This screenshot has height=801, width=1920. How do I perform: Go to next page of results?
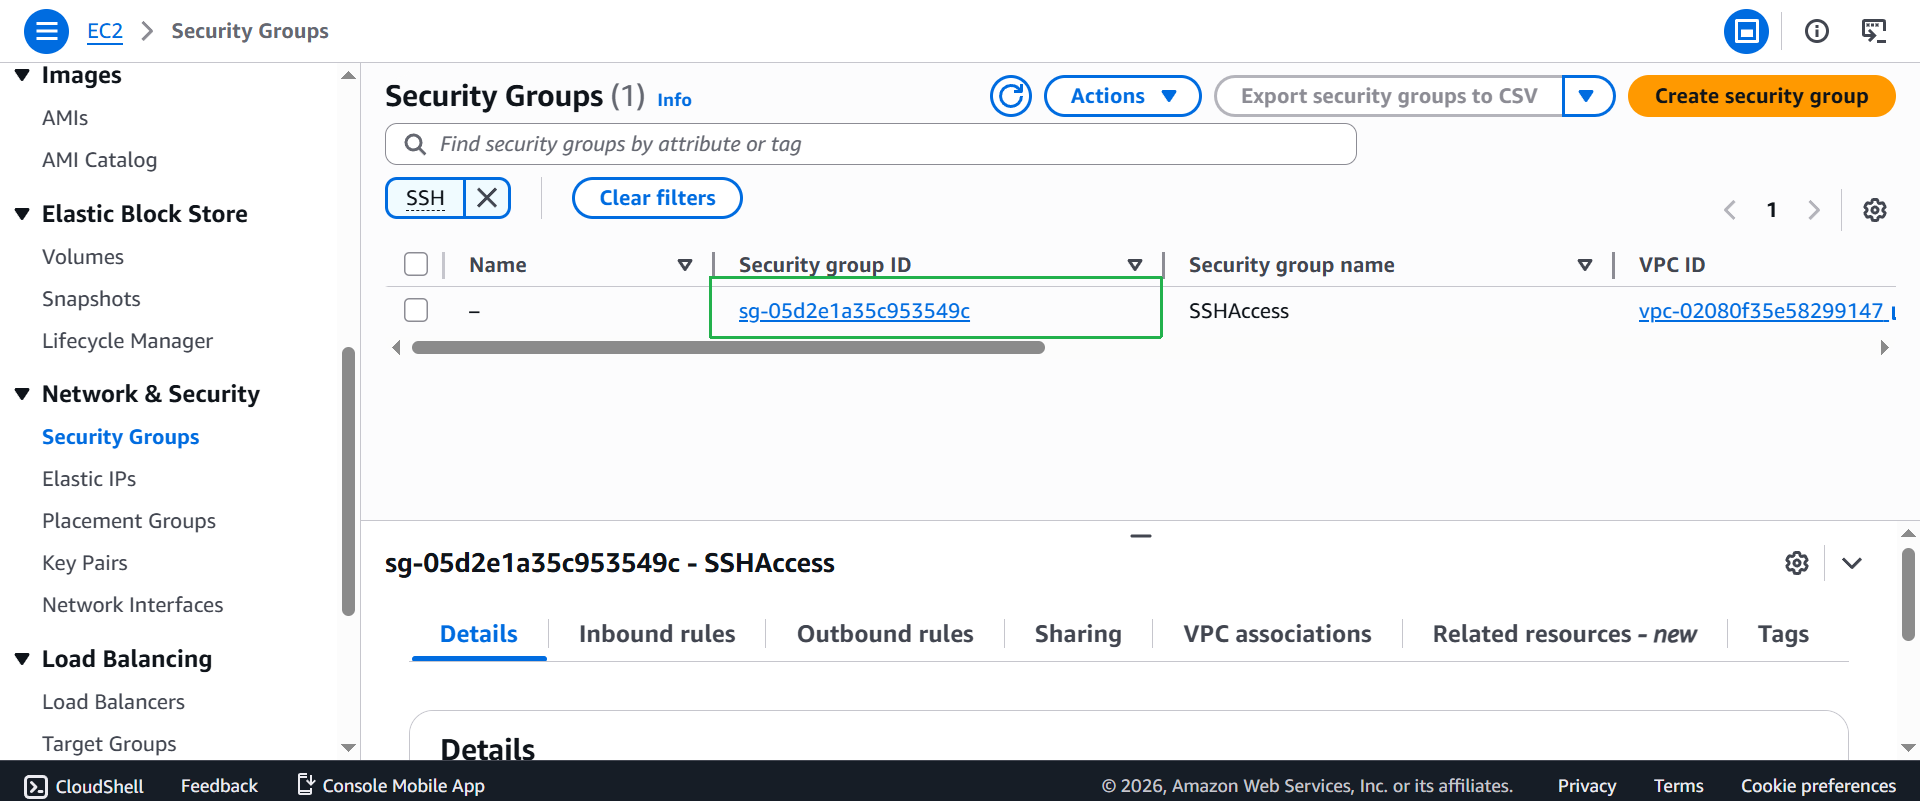pyautogui.click(x=1814, y=210)
